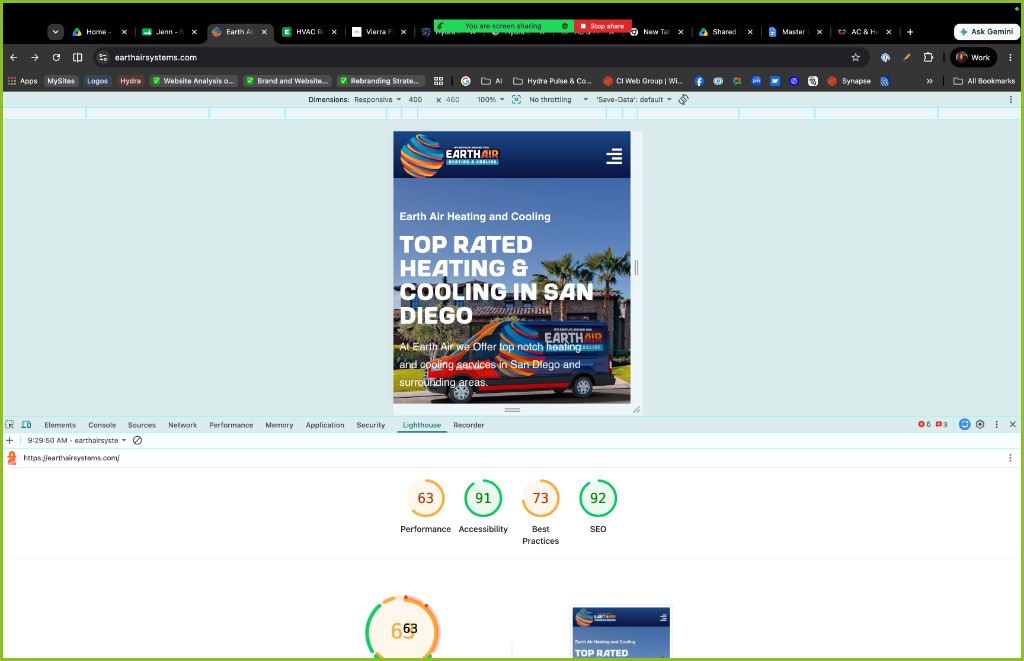Open a new browser tab
1024x661 pixels.
(x=910, y=31)
